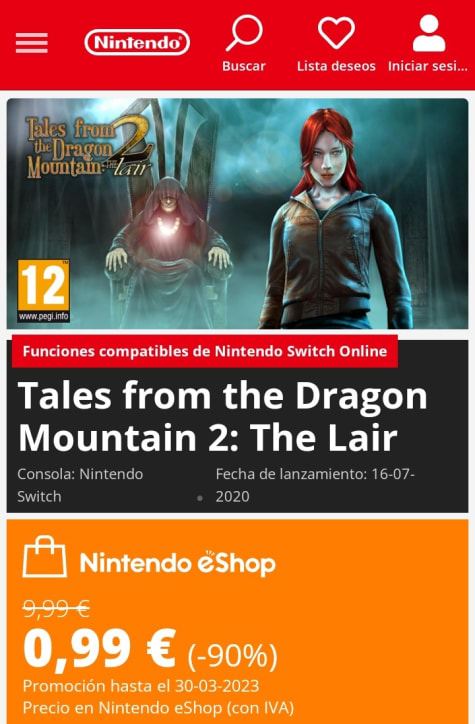Click the Nintendo eShop logo text
The image size is (475, 724).
tap(178, 563)
